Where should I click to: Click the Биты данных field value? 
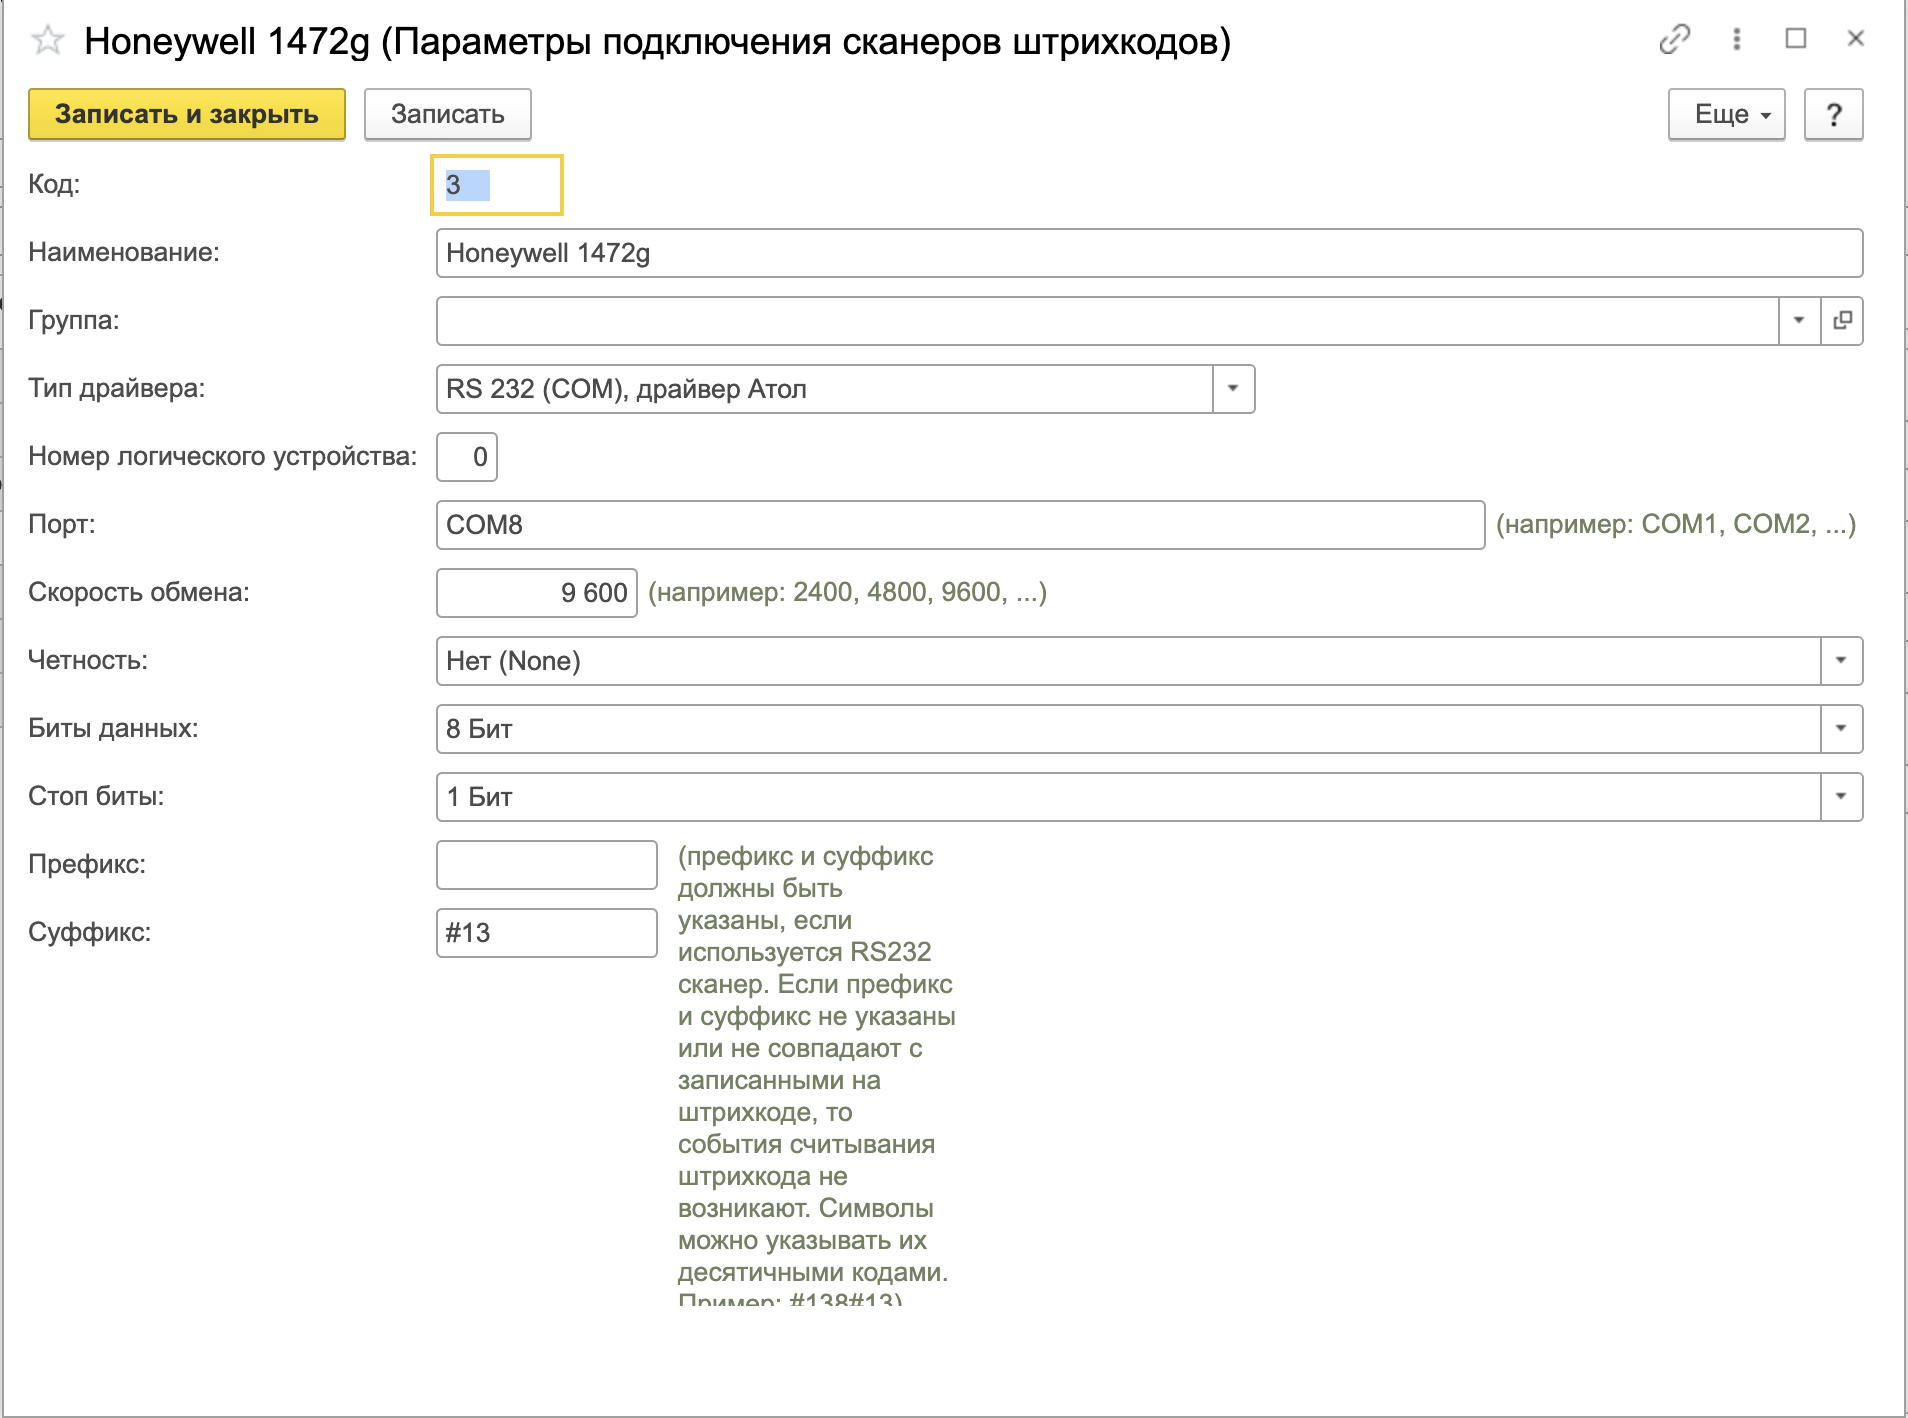(x=1128, y=729)
